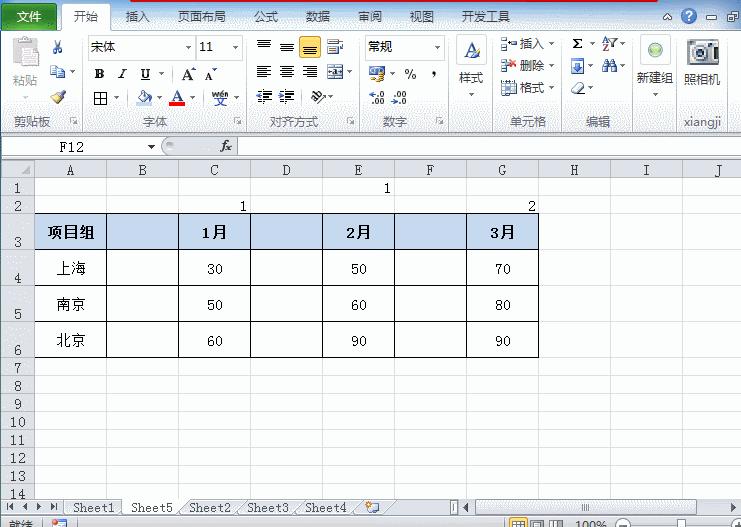Click the Fill down icon
This screenshot has height=527, width=741.
(x=577, y=66)
